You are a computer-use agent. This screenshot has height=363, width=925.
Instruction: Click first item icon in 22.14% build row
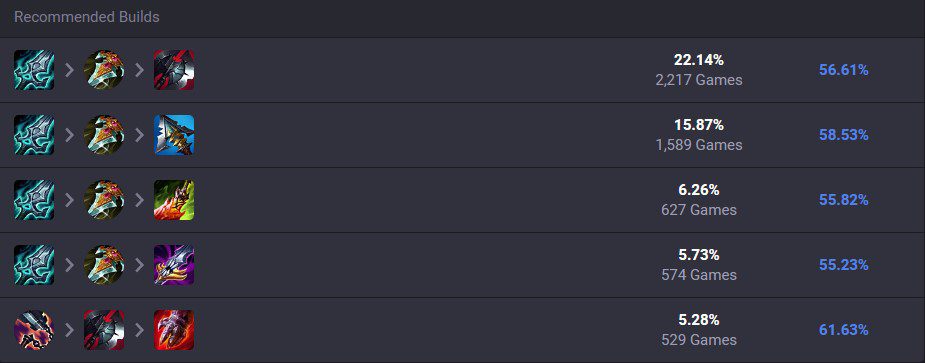34,70
